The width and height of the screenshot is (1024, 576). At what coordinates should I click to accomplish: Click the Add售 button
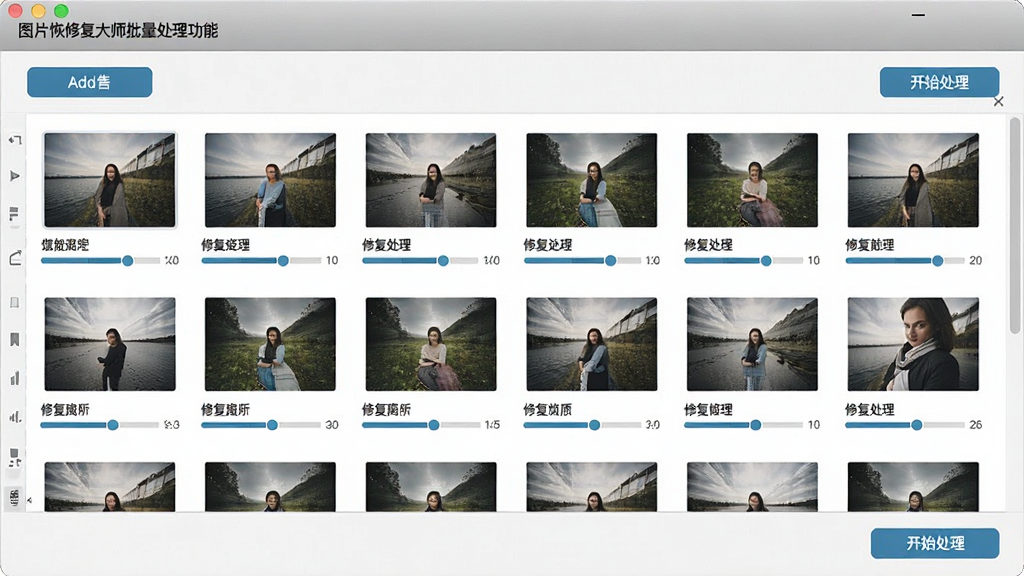[89, 82]
